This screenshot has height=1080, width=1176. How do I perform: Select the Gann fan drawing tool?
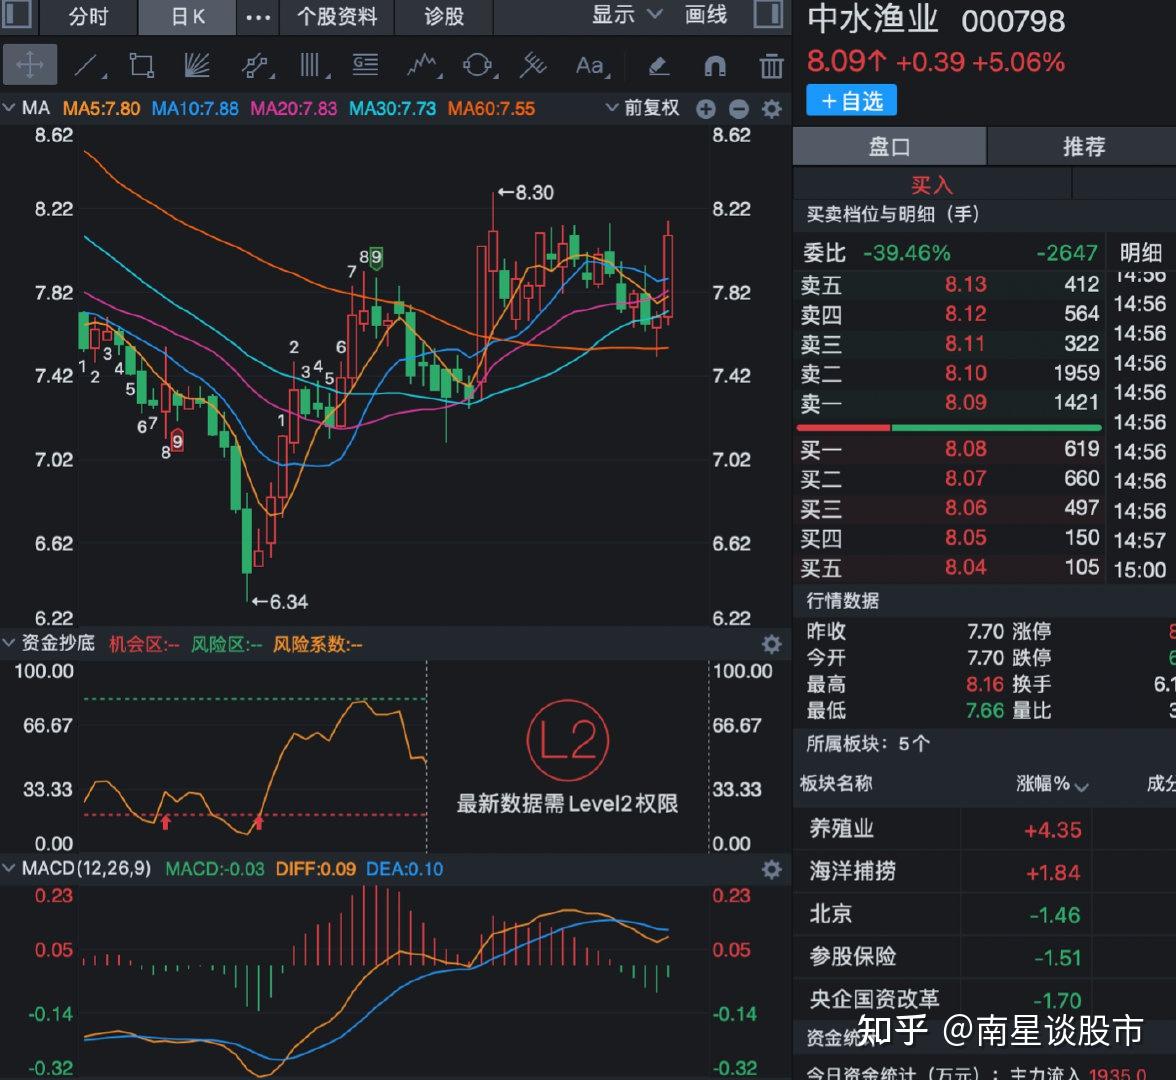[x=197, y=64]
